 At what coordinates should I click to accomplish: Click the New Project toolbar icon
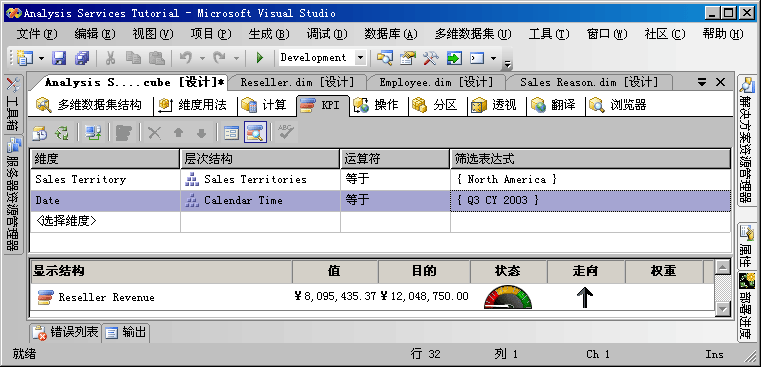[24, 58]
